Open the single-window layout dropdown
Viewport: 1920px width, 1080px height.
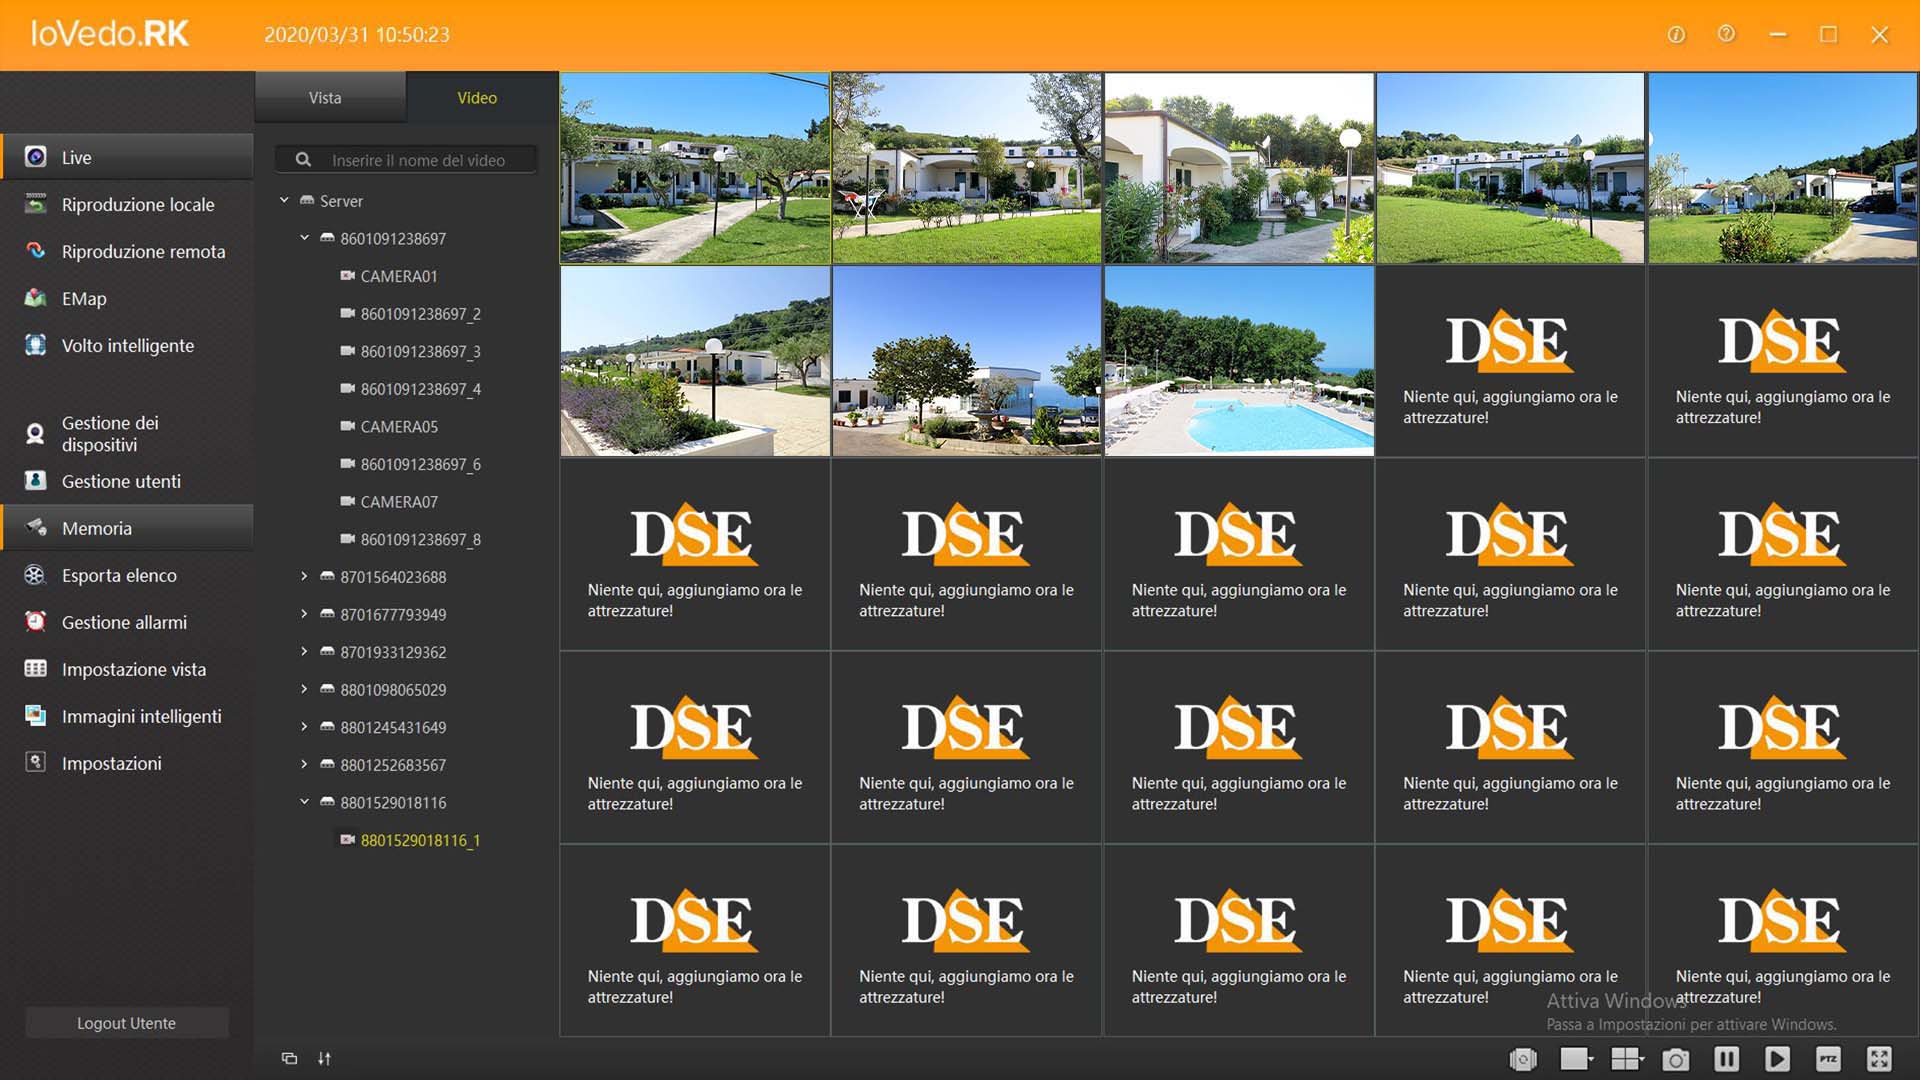[x=1576, y=1058]
